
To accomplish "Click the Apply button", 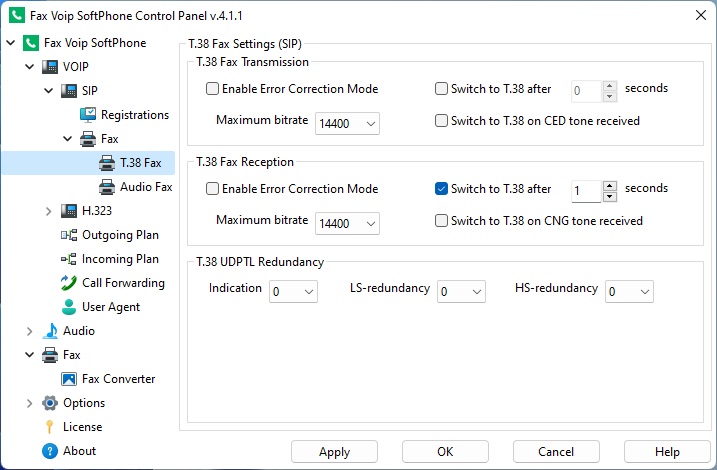I will pos(334,452).
